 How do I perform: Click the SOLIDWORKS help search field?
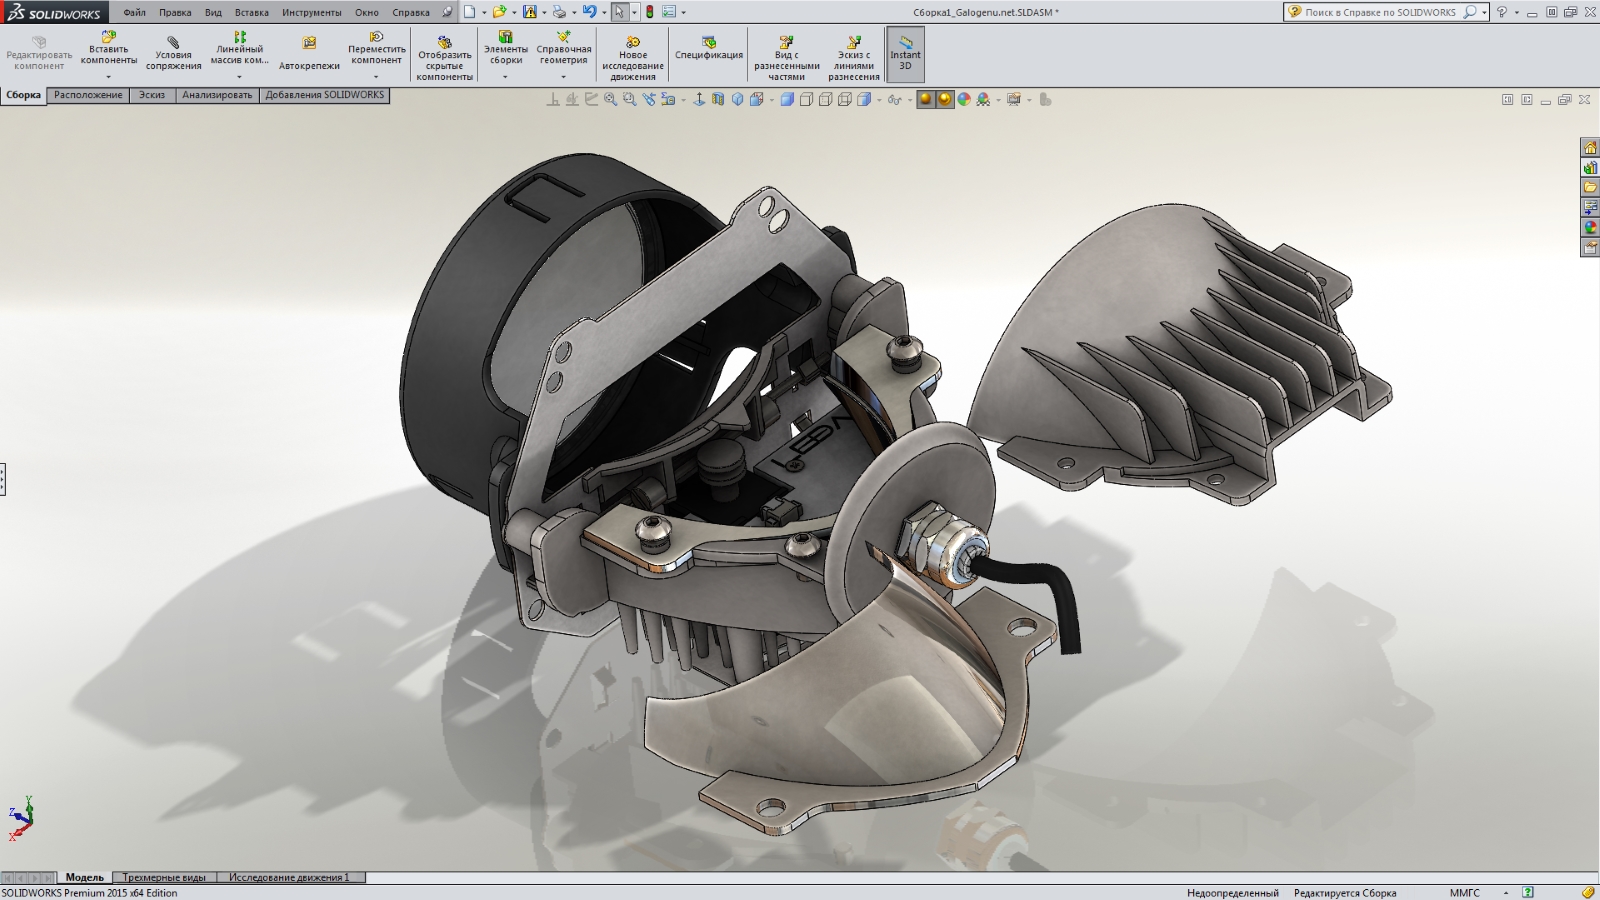(1381, 12)
